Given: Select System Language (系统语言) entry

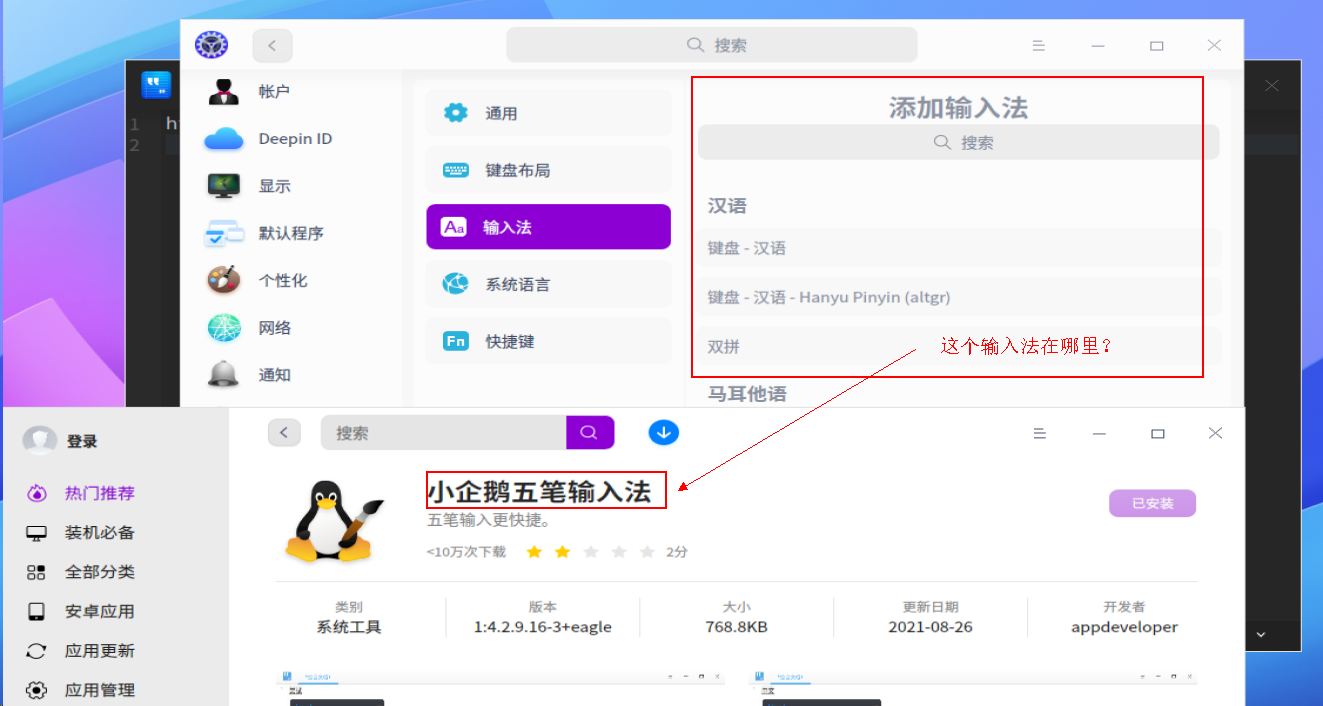Looking at the screenshot, I should 548,284.
